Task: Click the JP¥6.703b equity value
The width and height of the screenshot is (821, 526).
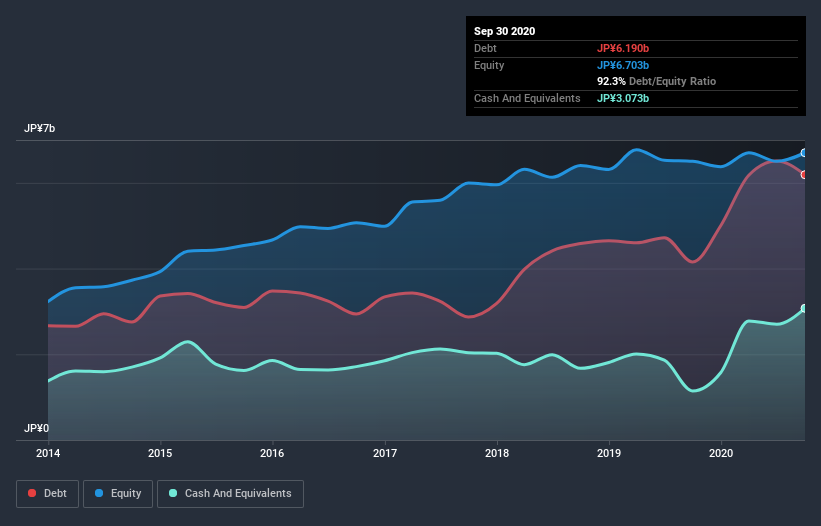Action: click(x=623, y=65)
